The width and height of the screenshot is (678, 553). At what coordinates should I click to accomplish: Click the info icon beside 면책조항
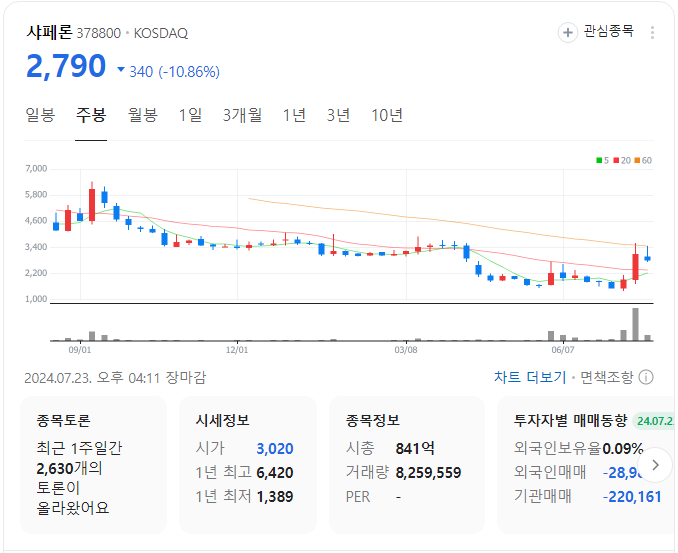646,377
